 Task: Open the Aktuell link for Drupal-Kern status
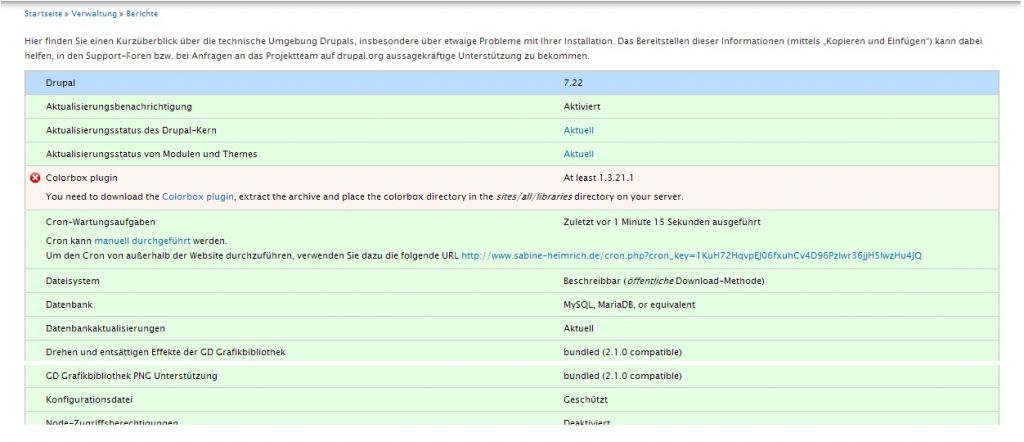(578, 130)
